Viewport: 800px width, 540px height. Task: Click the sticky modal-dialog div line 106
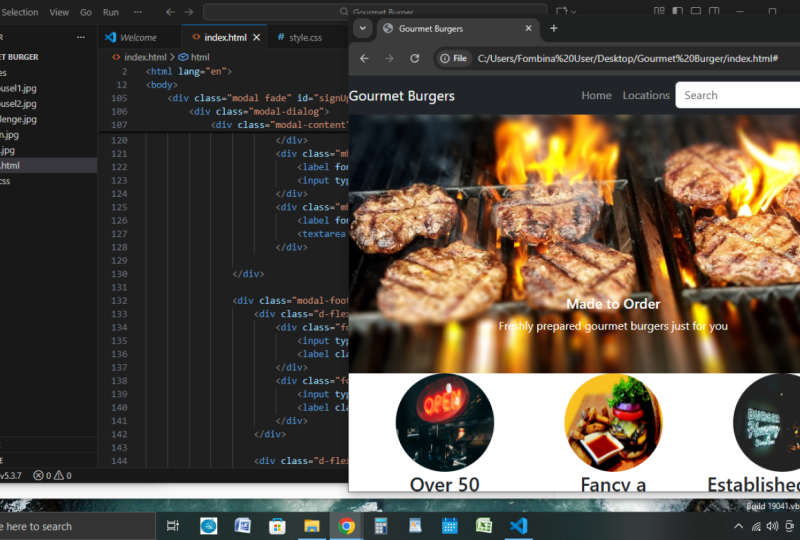pyautogui.click(x=259, y=111)
